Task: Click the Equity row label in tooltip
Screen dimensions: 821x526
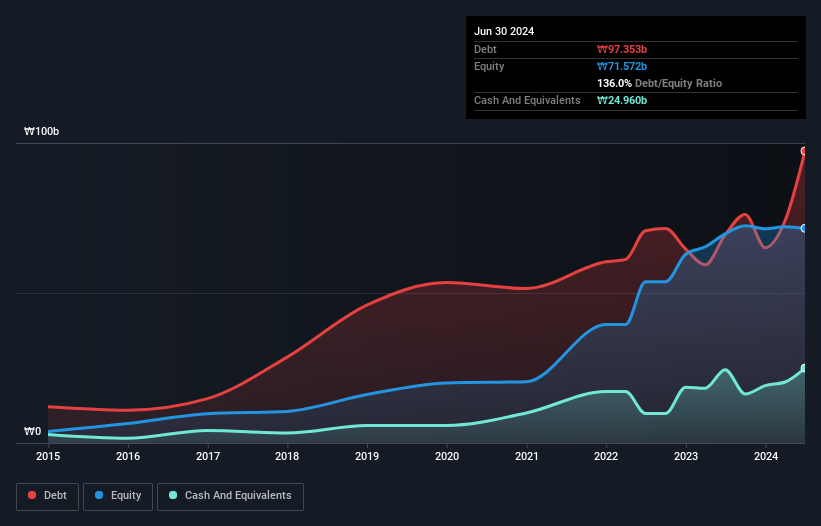Action: click(489, 66)
